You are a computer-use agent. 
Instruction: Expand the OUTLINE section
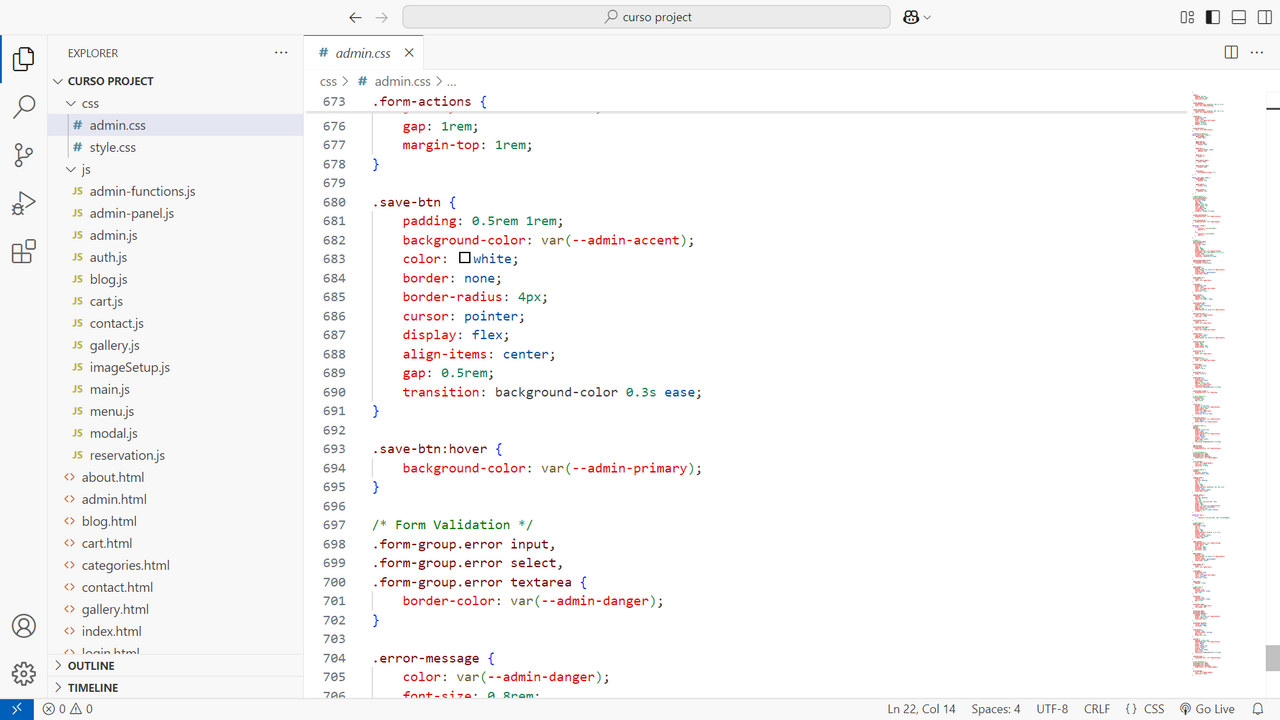[176, 665]
